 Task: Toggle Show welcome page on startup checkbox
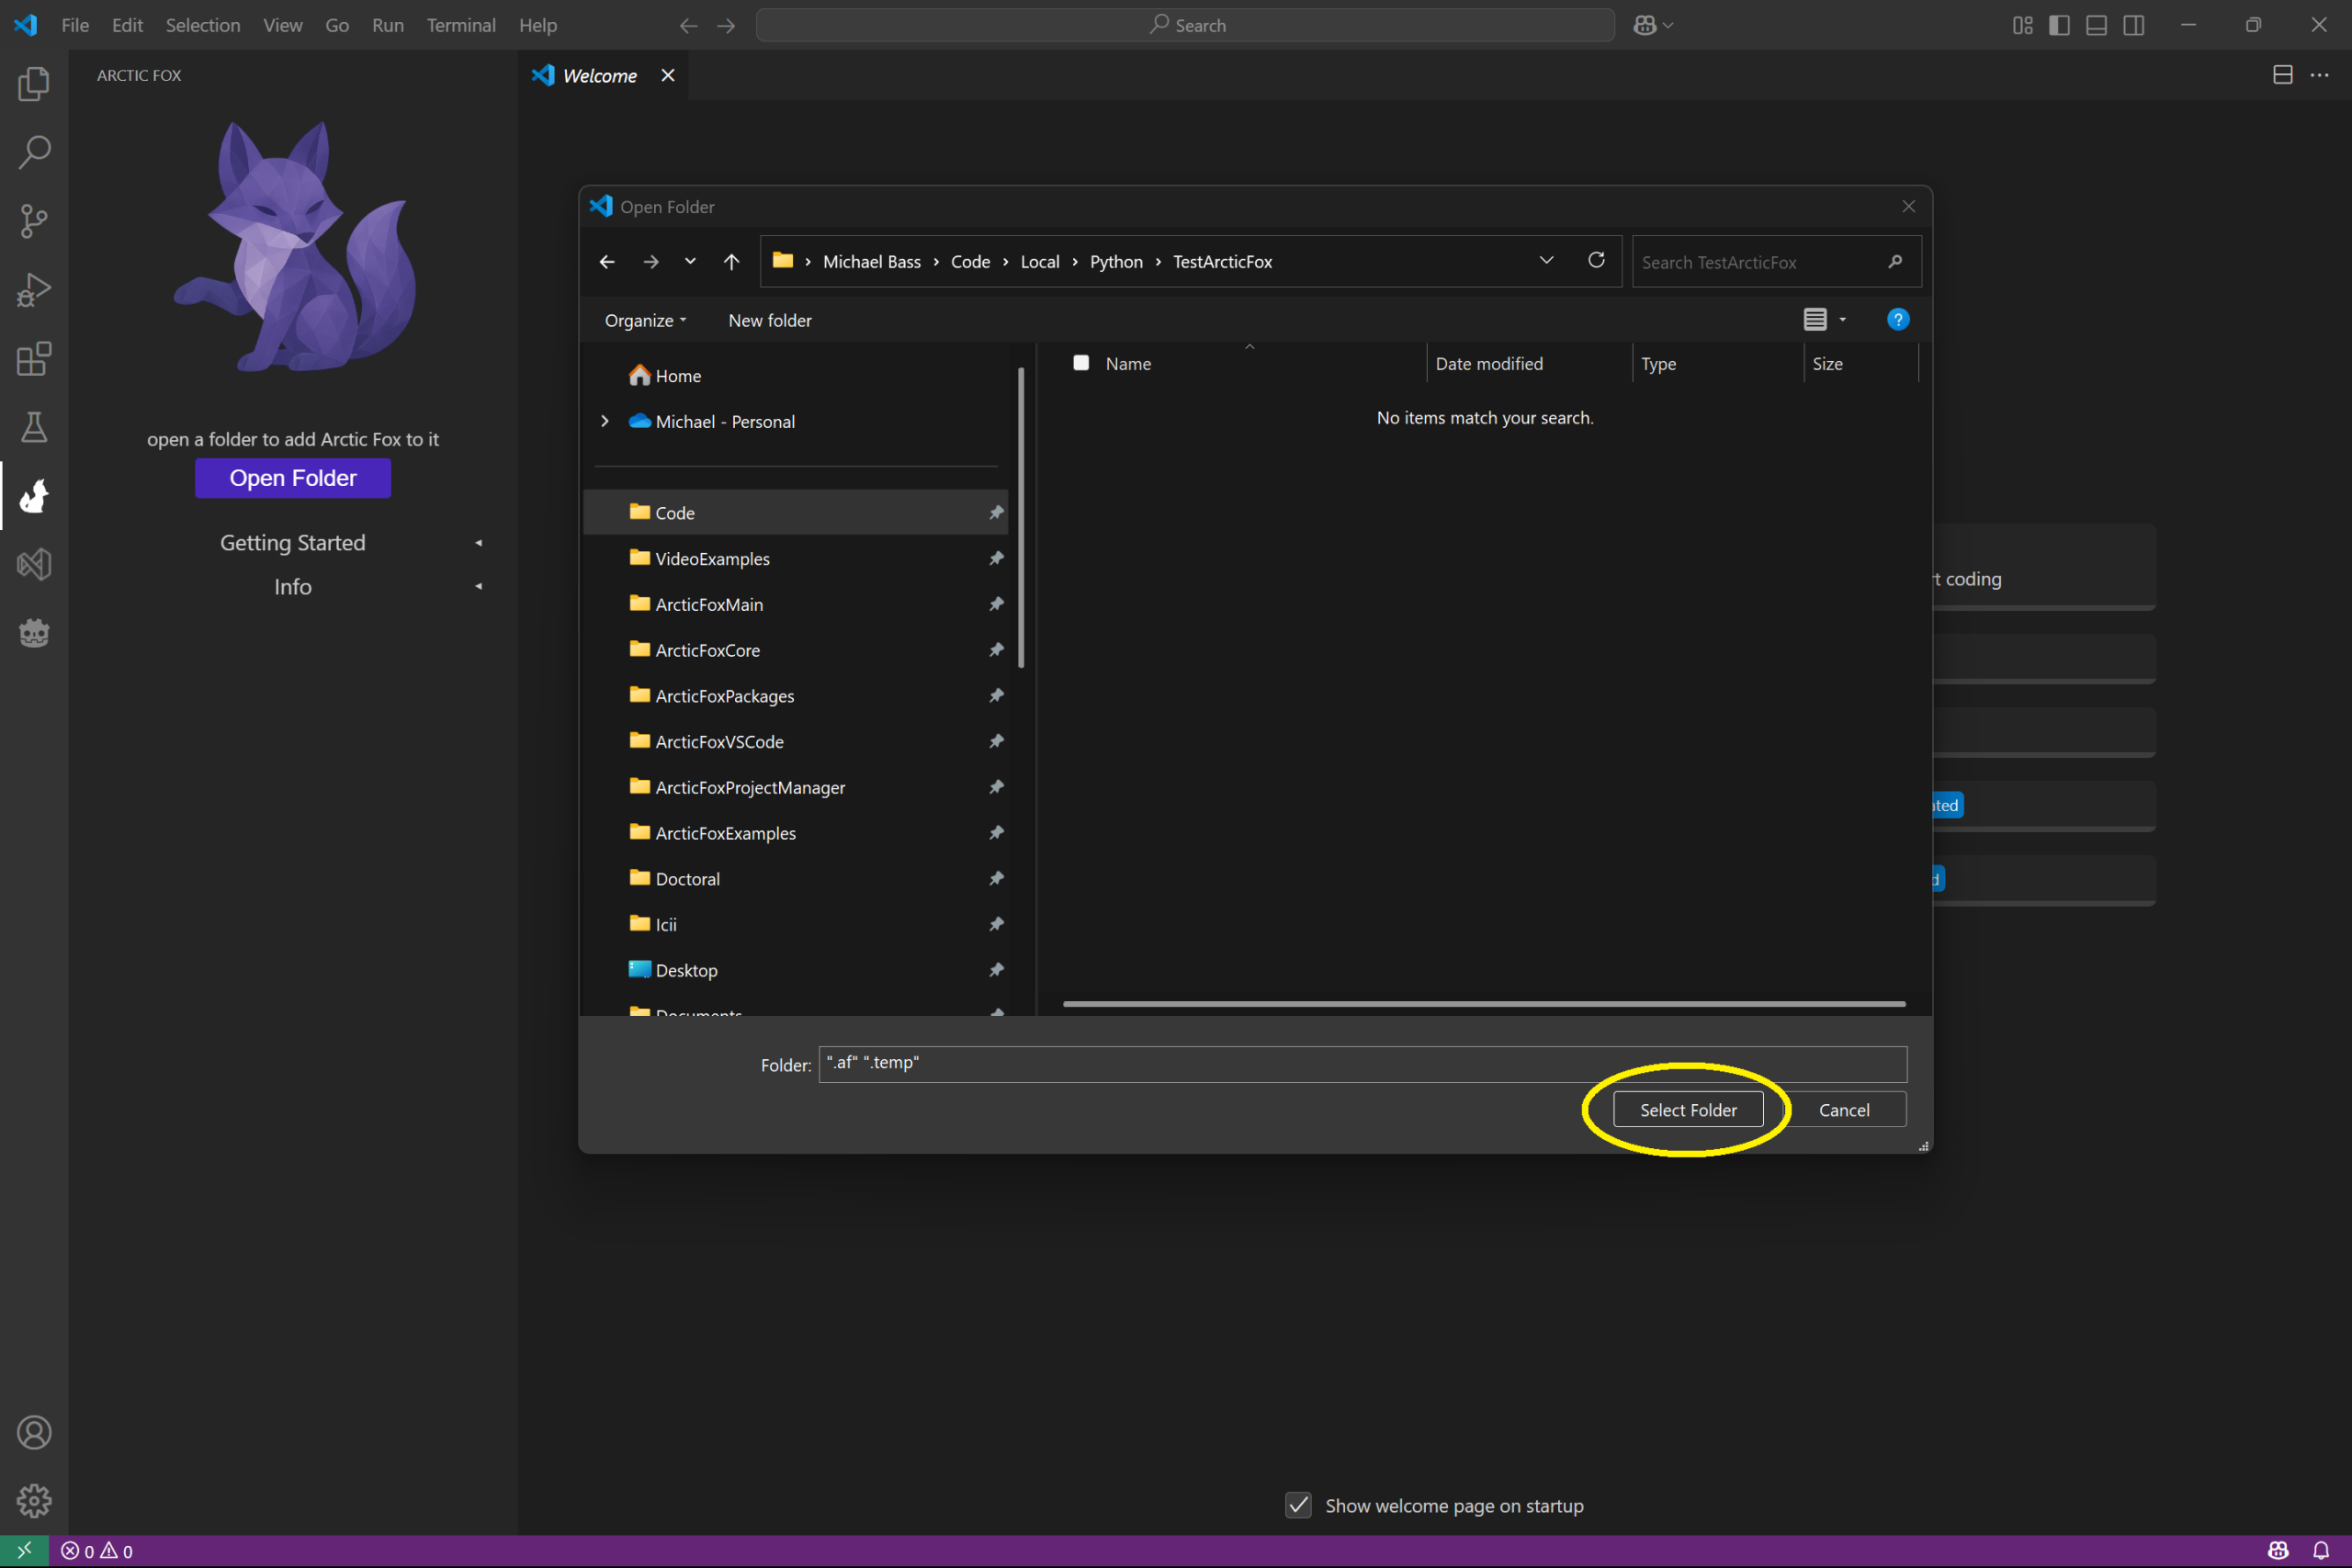pyautogui.click(x=1298, y=1505)
